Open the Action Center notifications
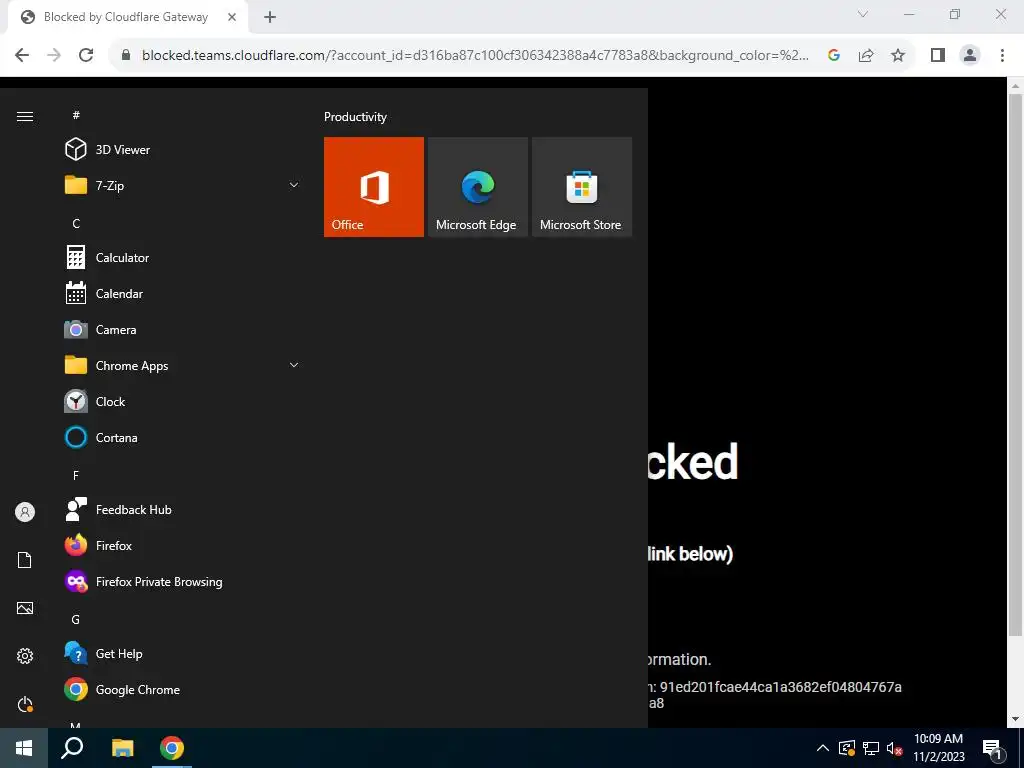1024x768 pixels. [x=993, y=748]
